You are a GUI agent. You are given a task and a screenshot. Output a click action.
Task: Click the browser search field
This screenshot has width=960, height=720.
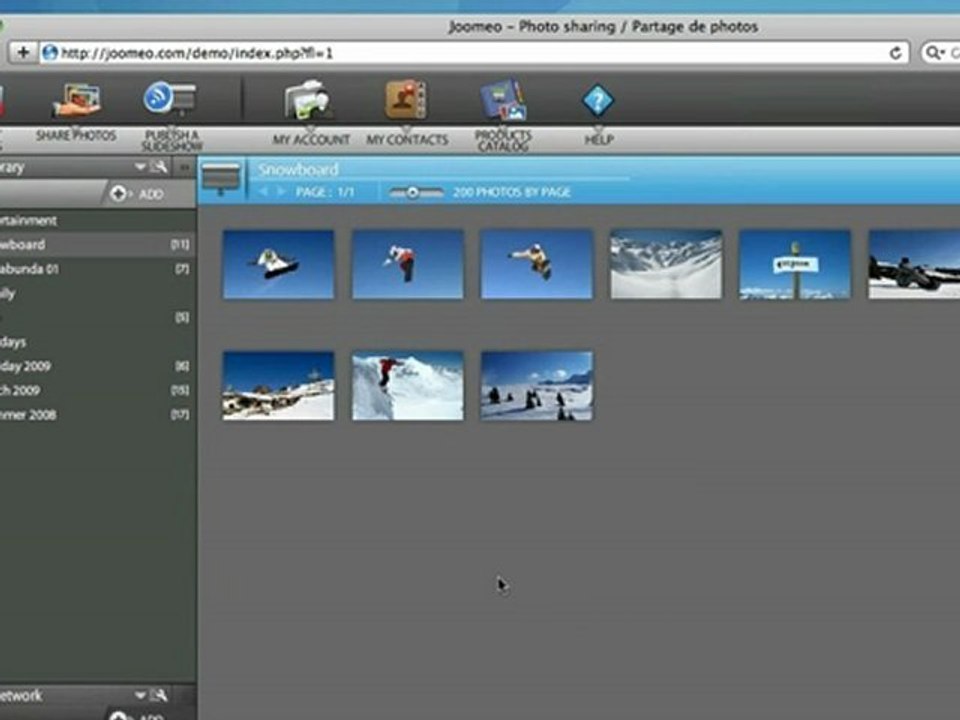[942, 53]
